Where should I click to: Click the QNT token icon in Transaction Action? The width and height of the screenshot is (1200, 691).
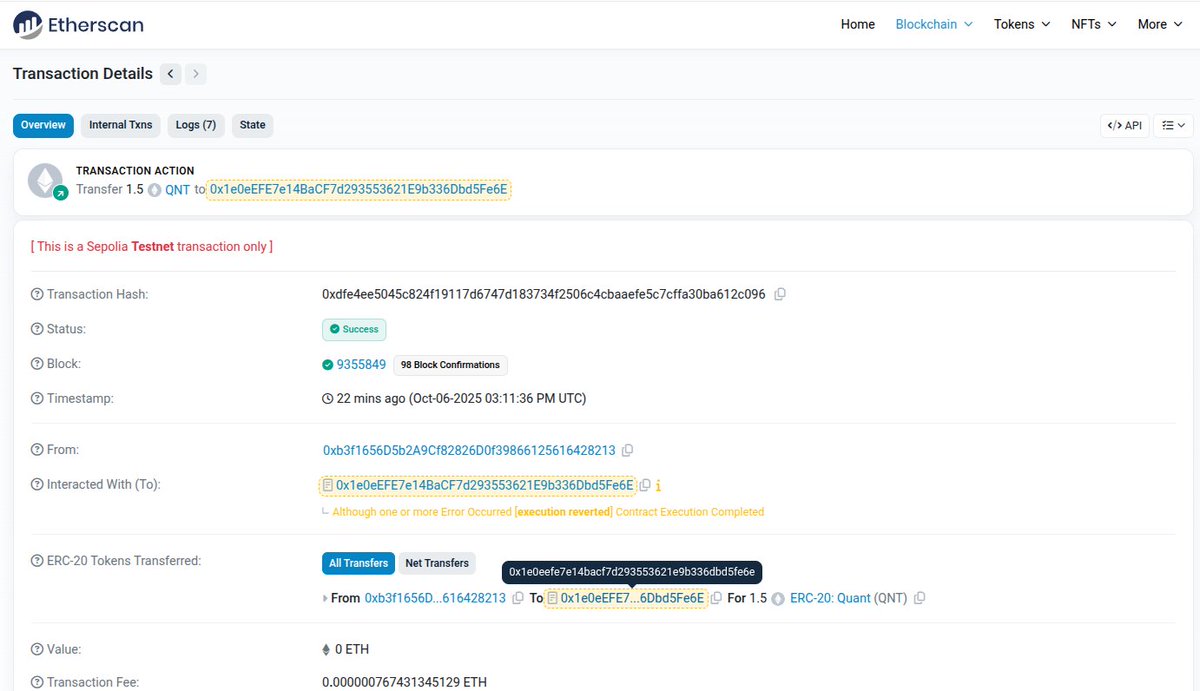(x=154, y=189)
